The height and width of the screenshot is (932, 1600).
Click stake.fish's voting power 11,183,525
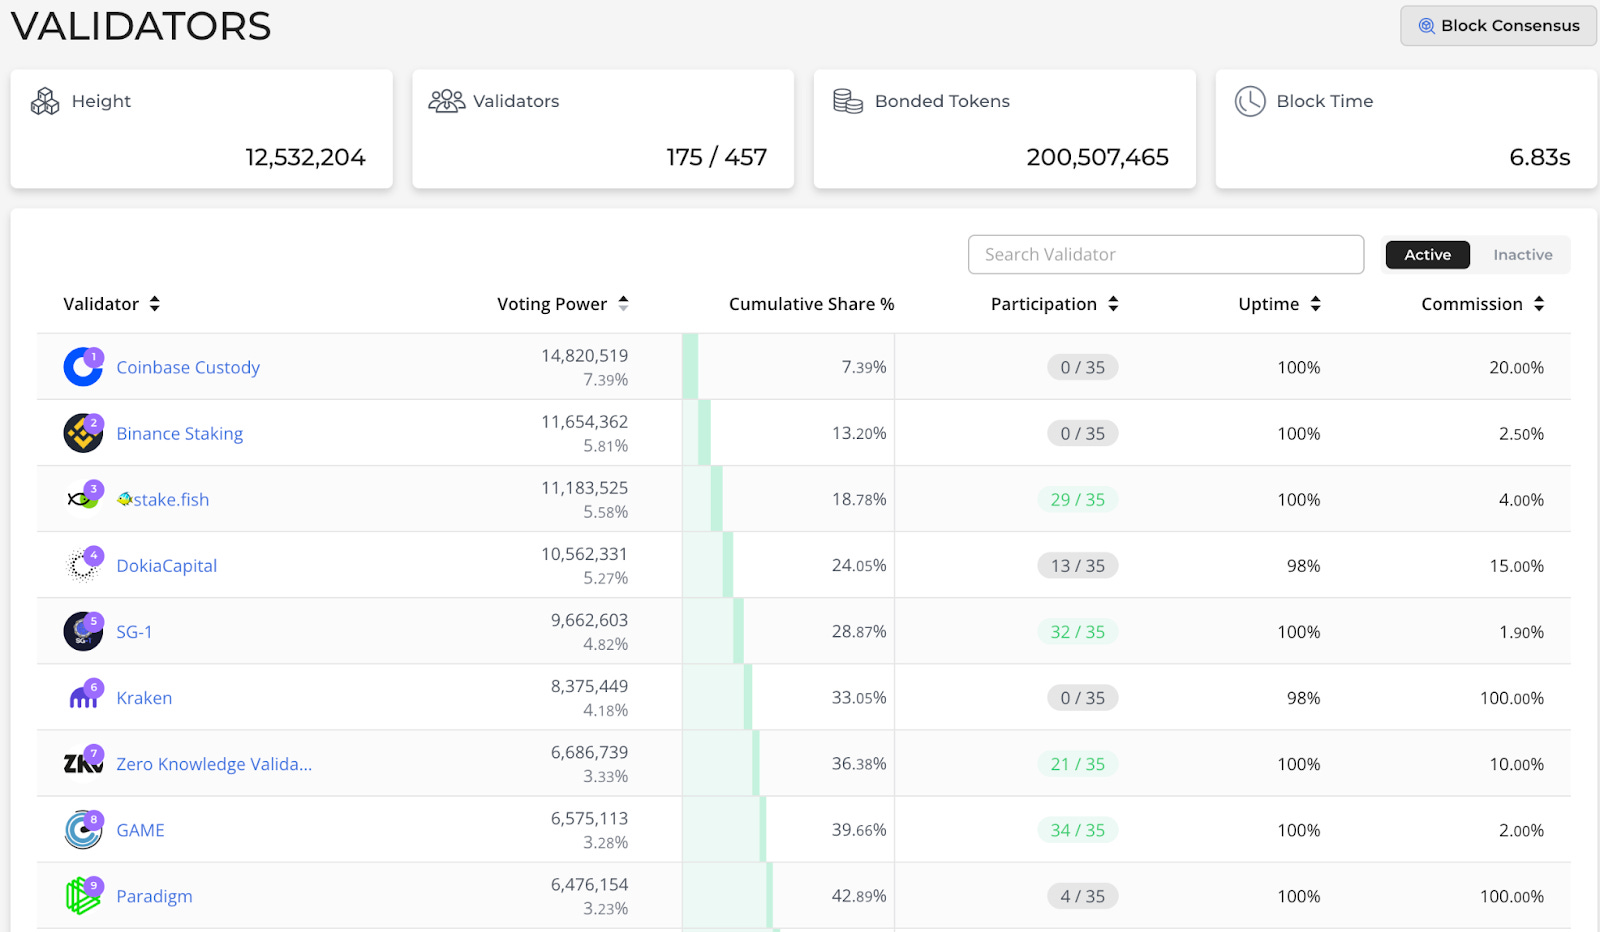pyautogui.click(x=585, y=487)
